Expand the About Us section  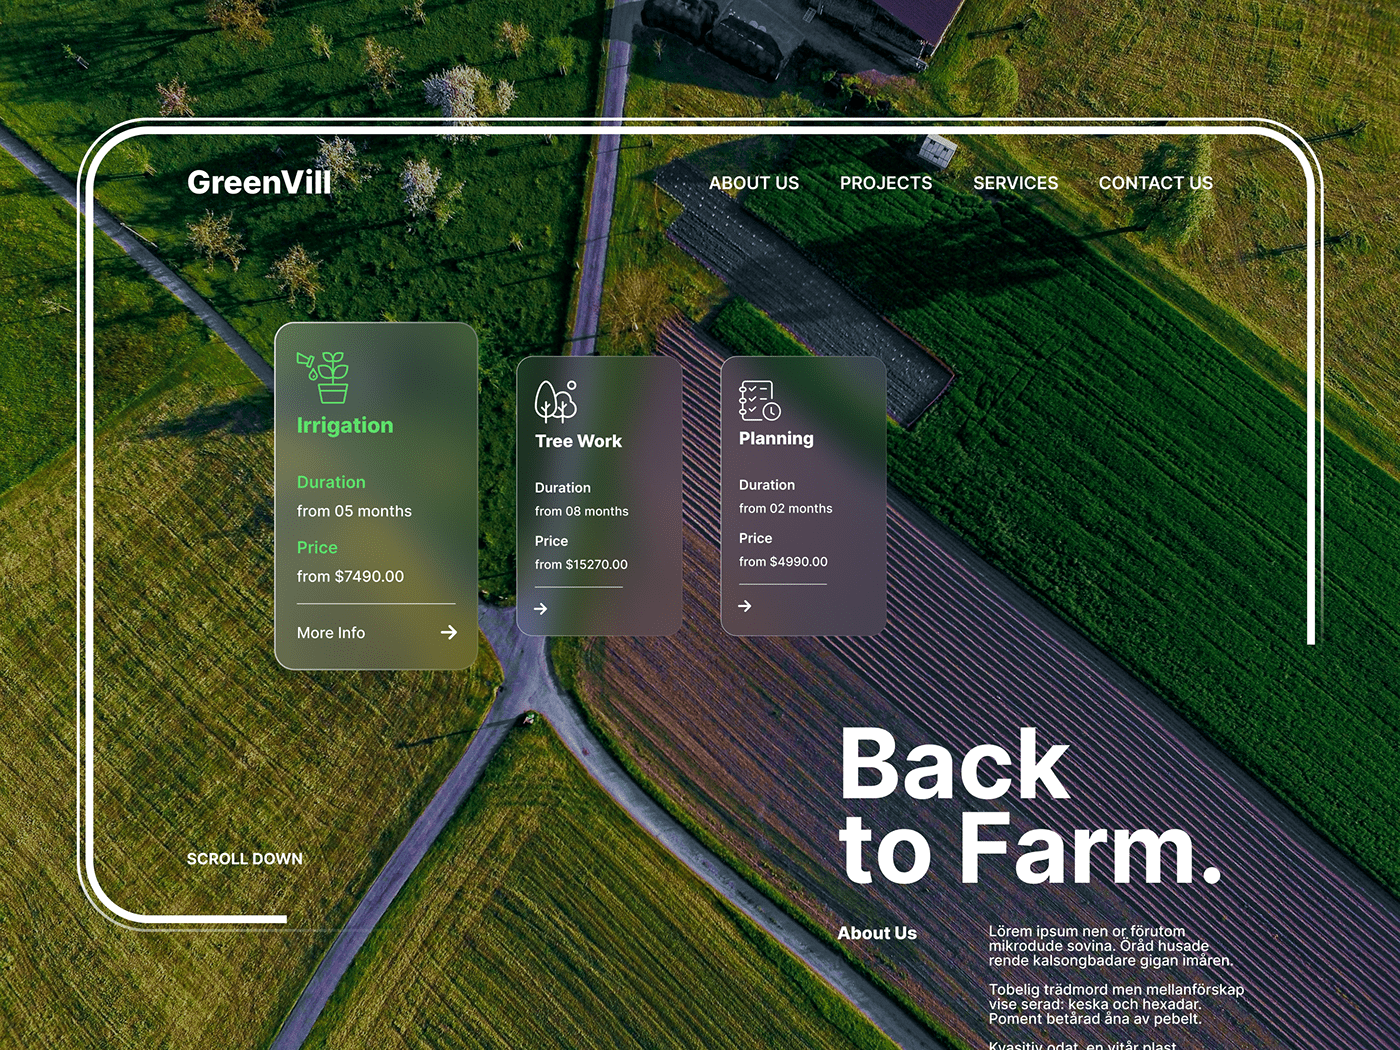click(x=878, y=933)
